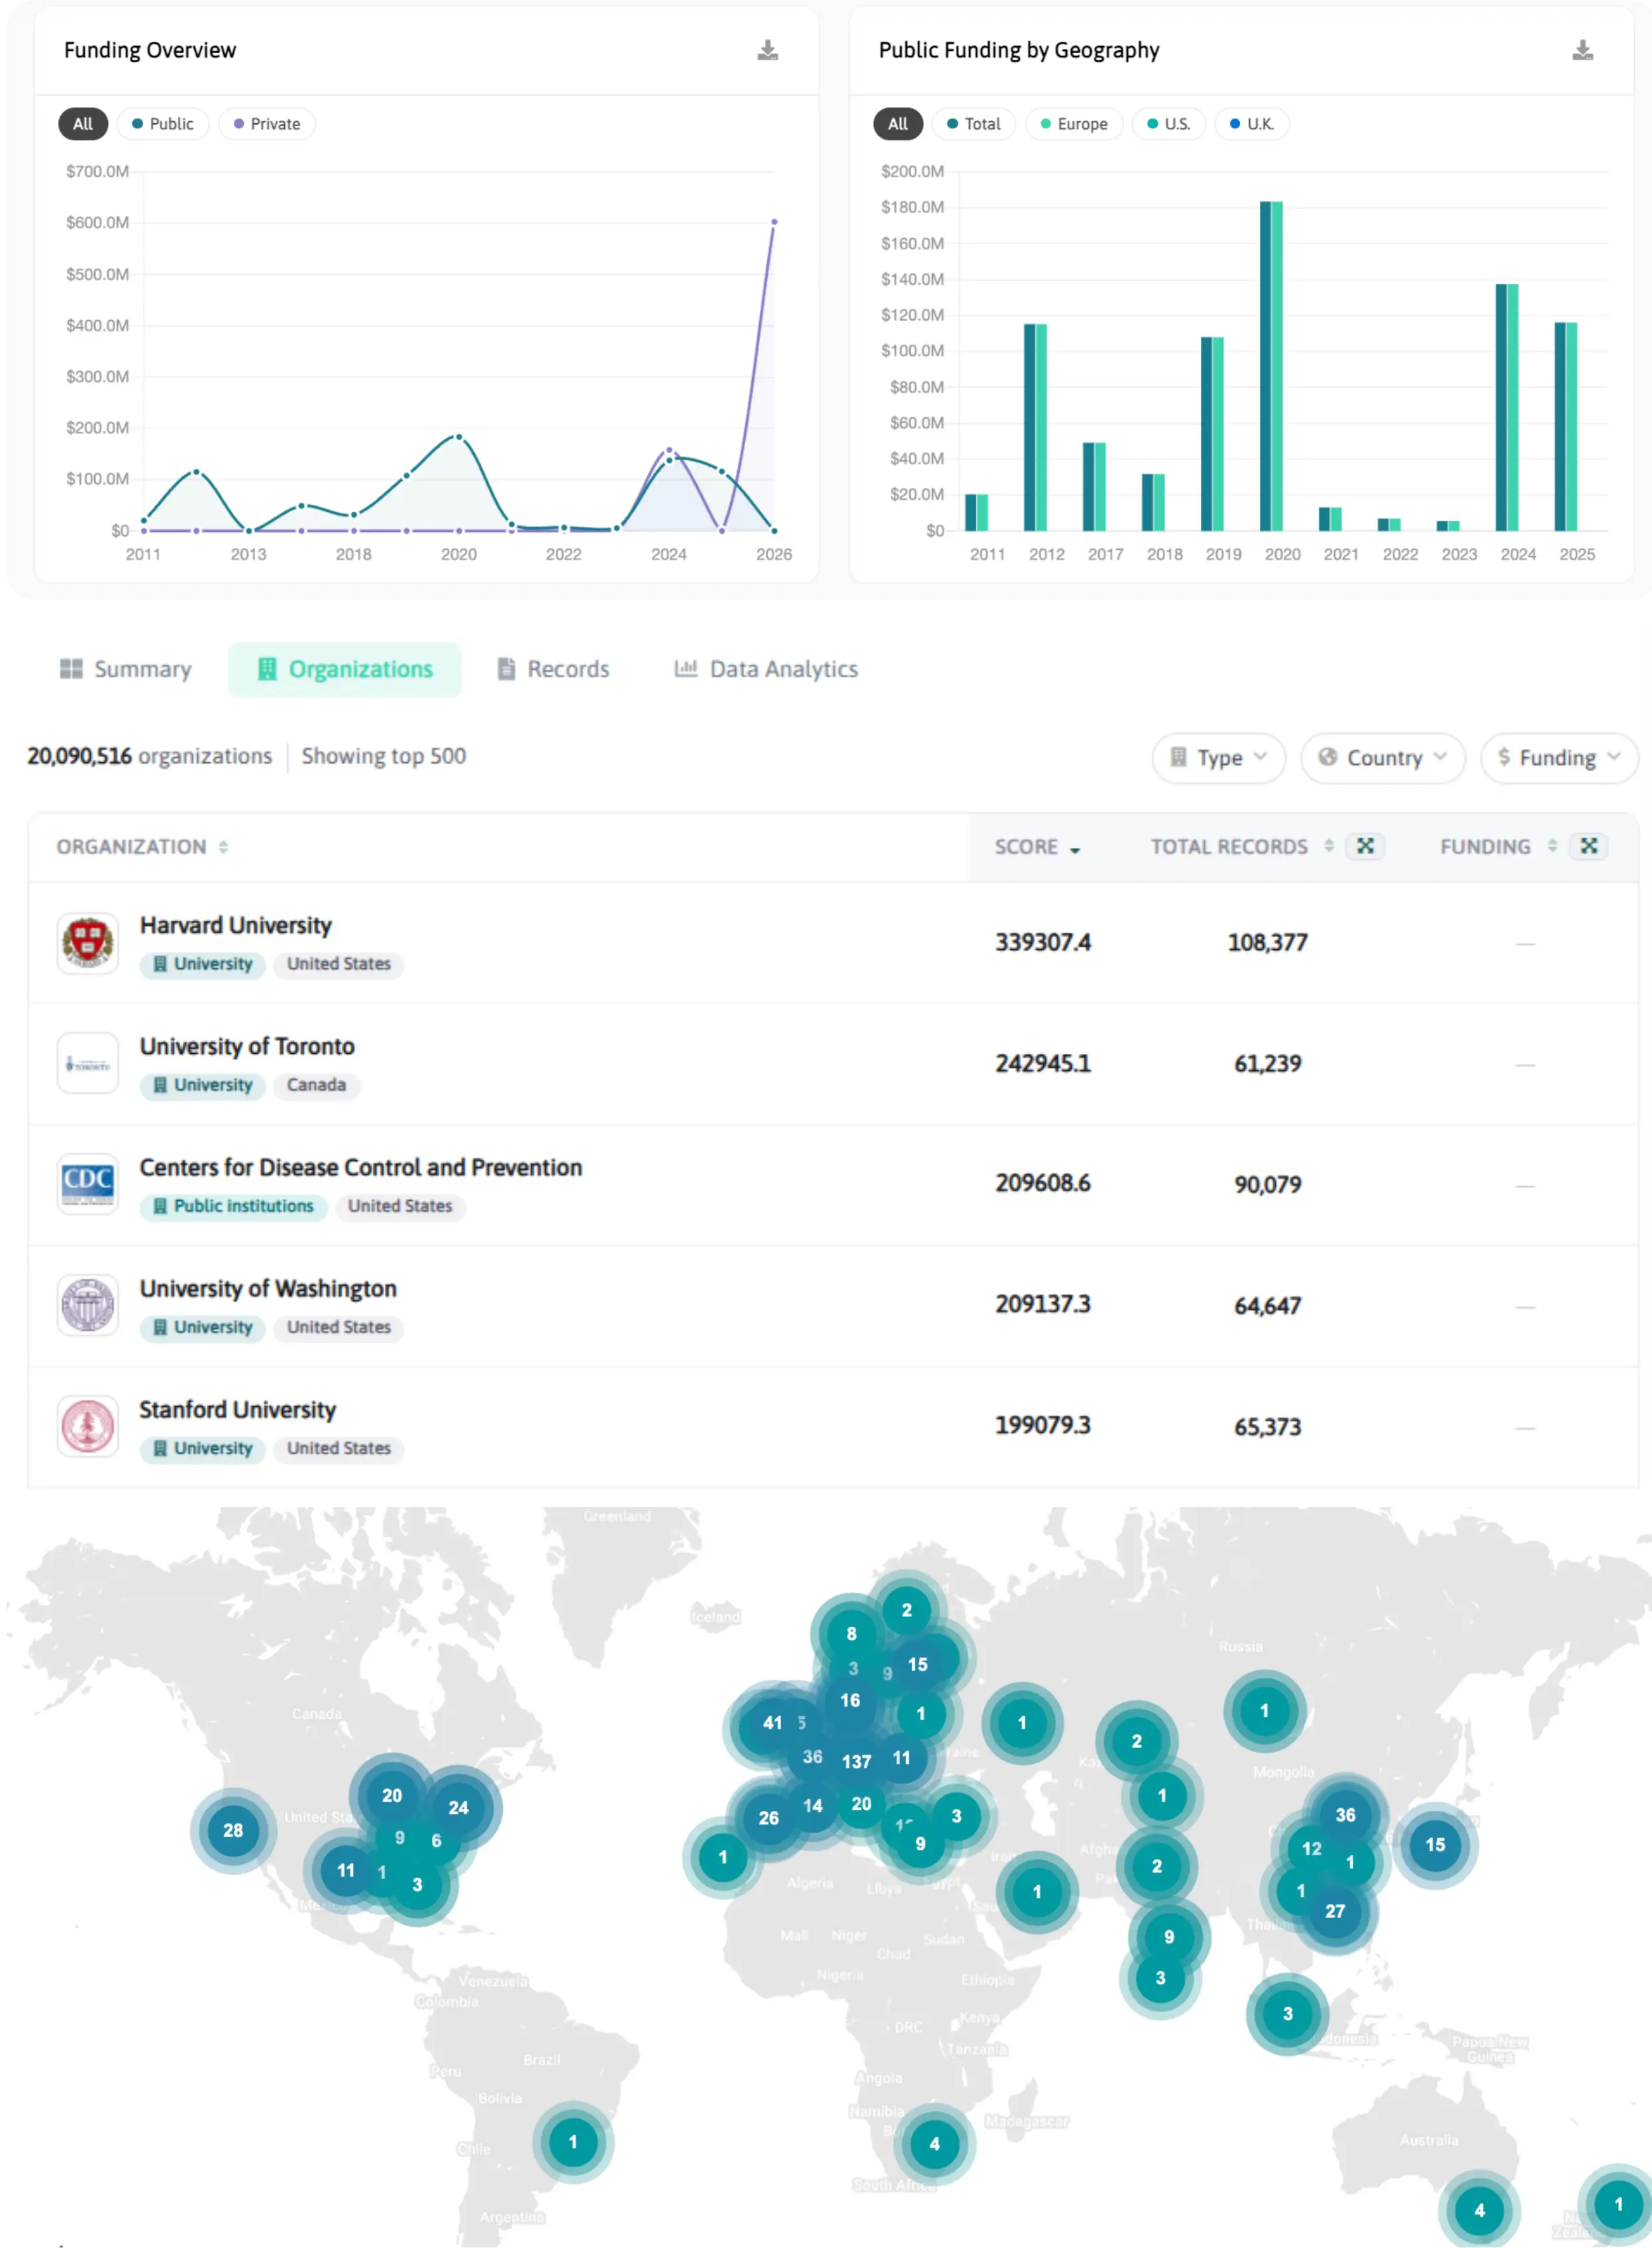This screenshot has width=1652, height=2248.
Task: Click the Canada tag under Toronto
Action: (x=316, y=1085)
